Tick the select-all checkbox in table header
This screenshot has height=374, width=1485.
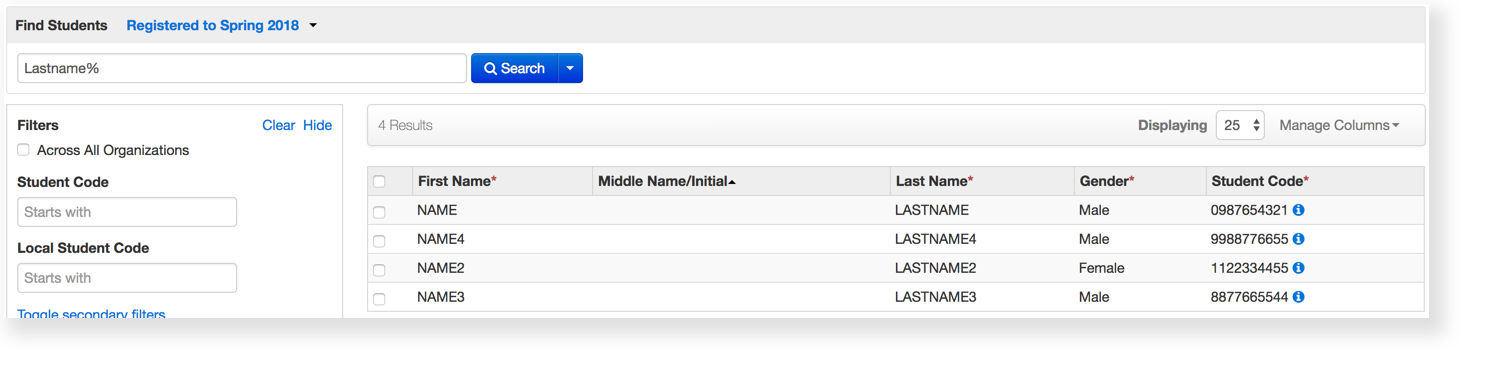[379, 181]
